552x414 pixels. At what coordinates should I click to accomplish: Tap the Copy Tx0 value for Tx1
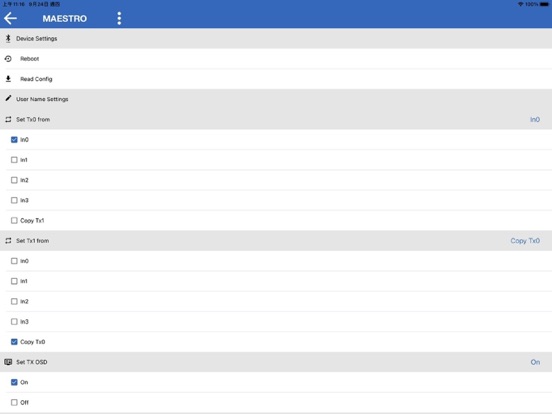(525, 241)
